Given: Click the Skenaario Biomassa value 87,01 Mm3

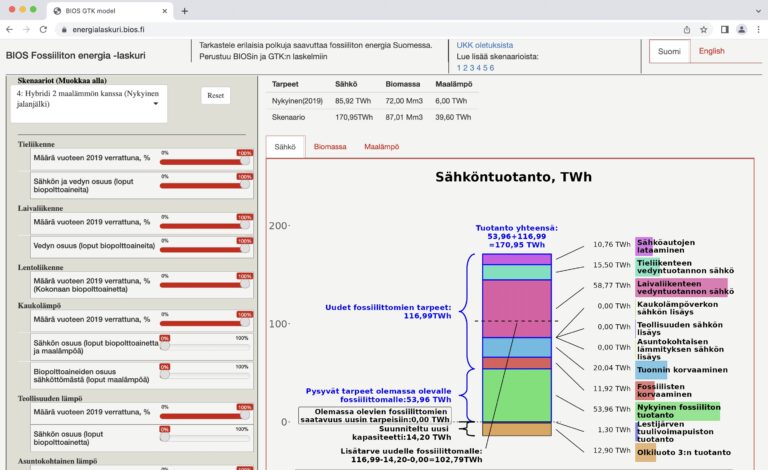Looking at the screenshot, I should 404,118.
